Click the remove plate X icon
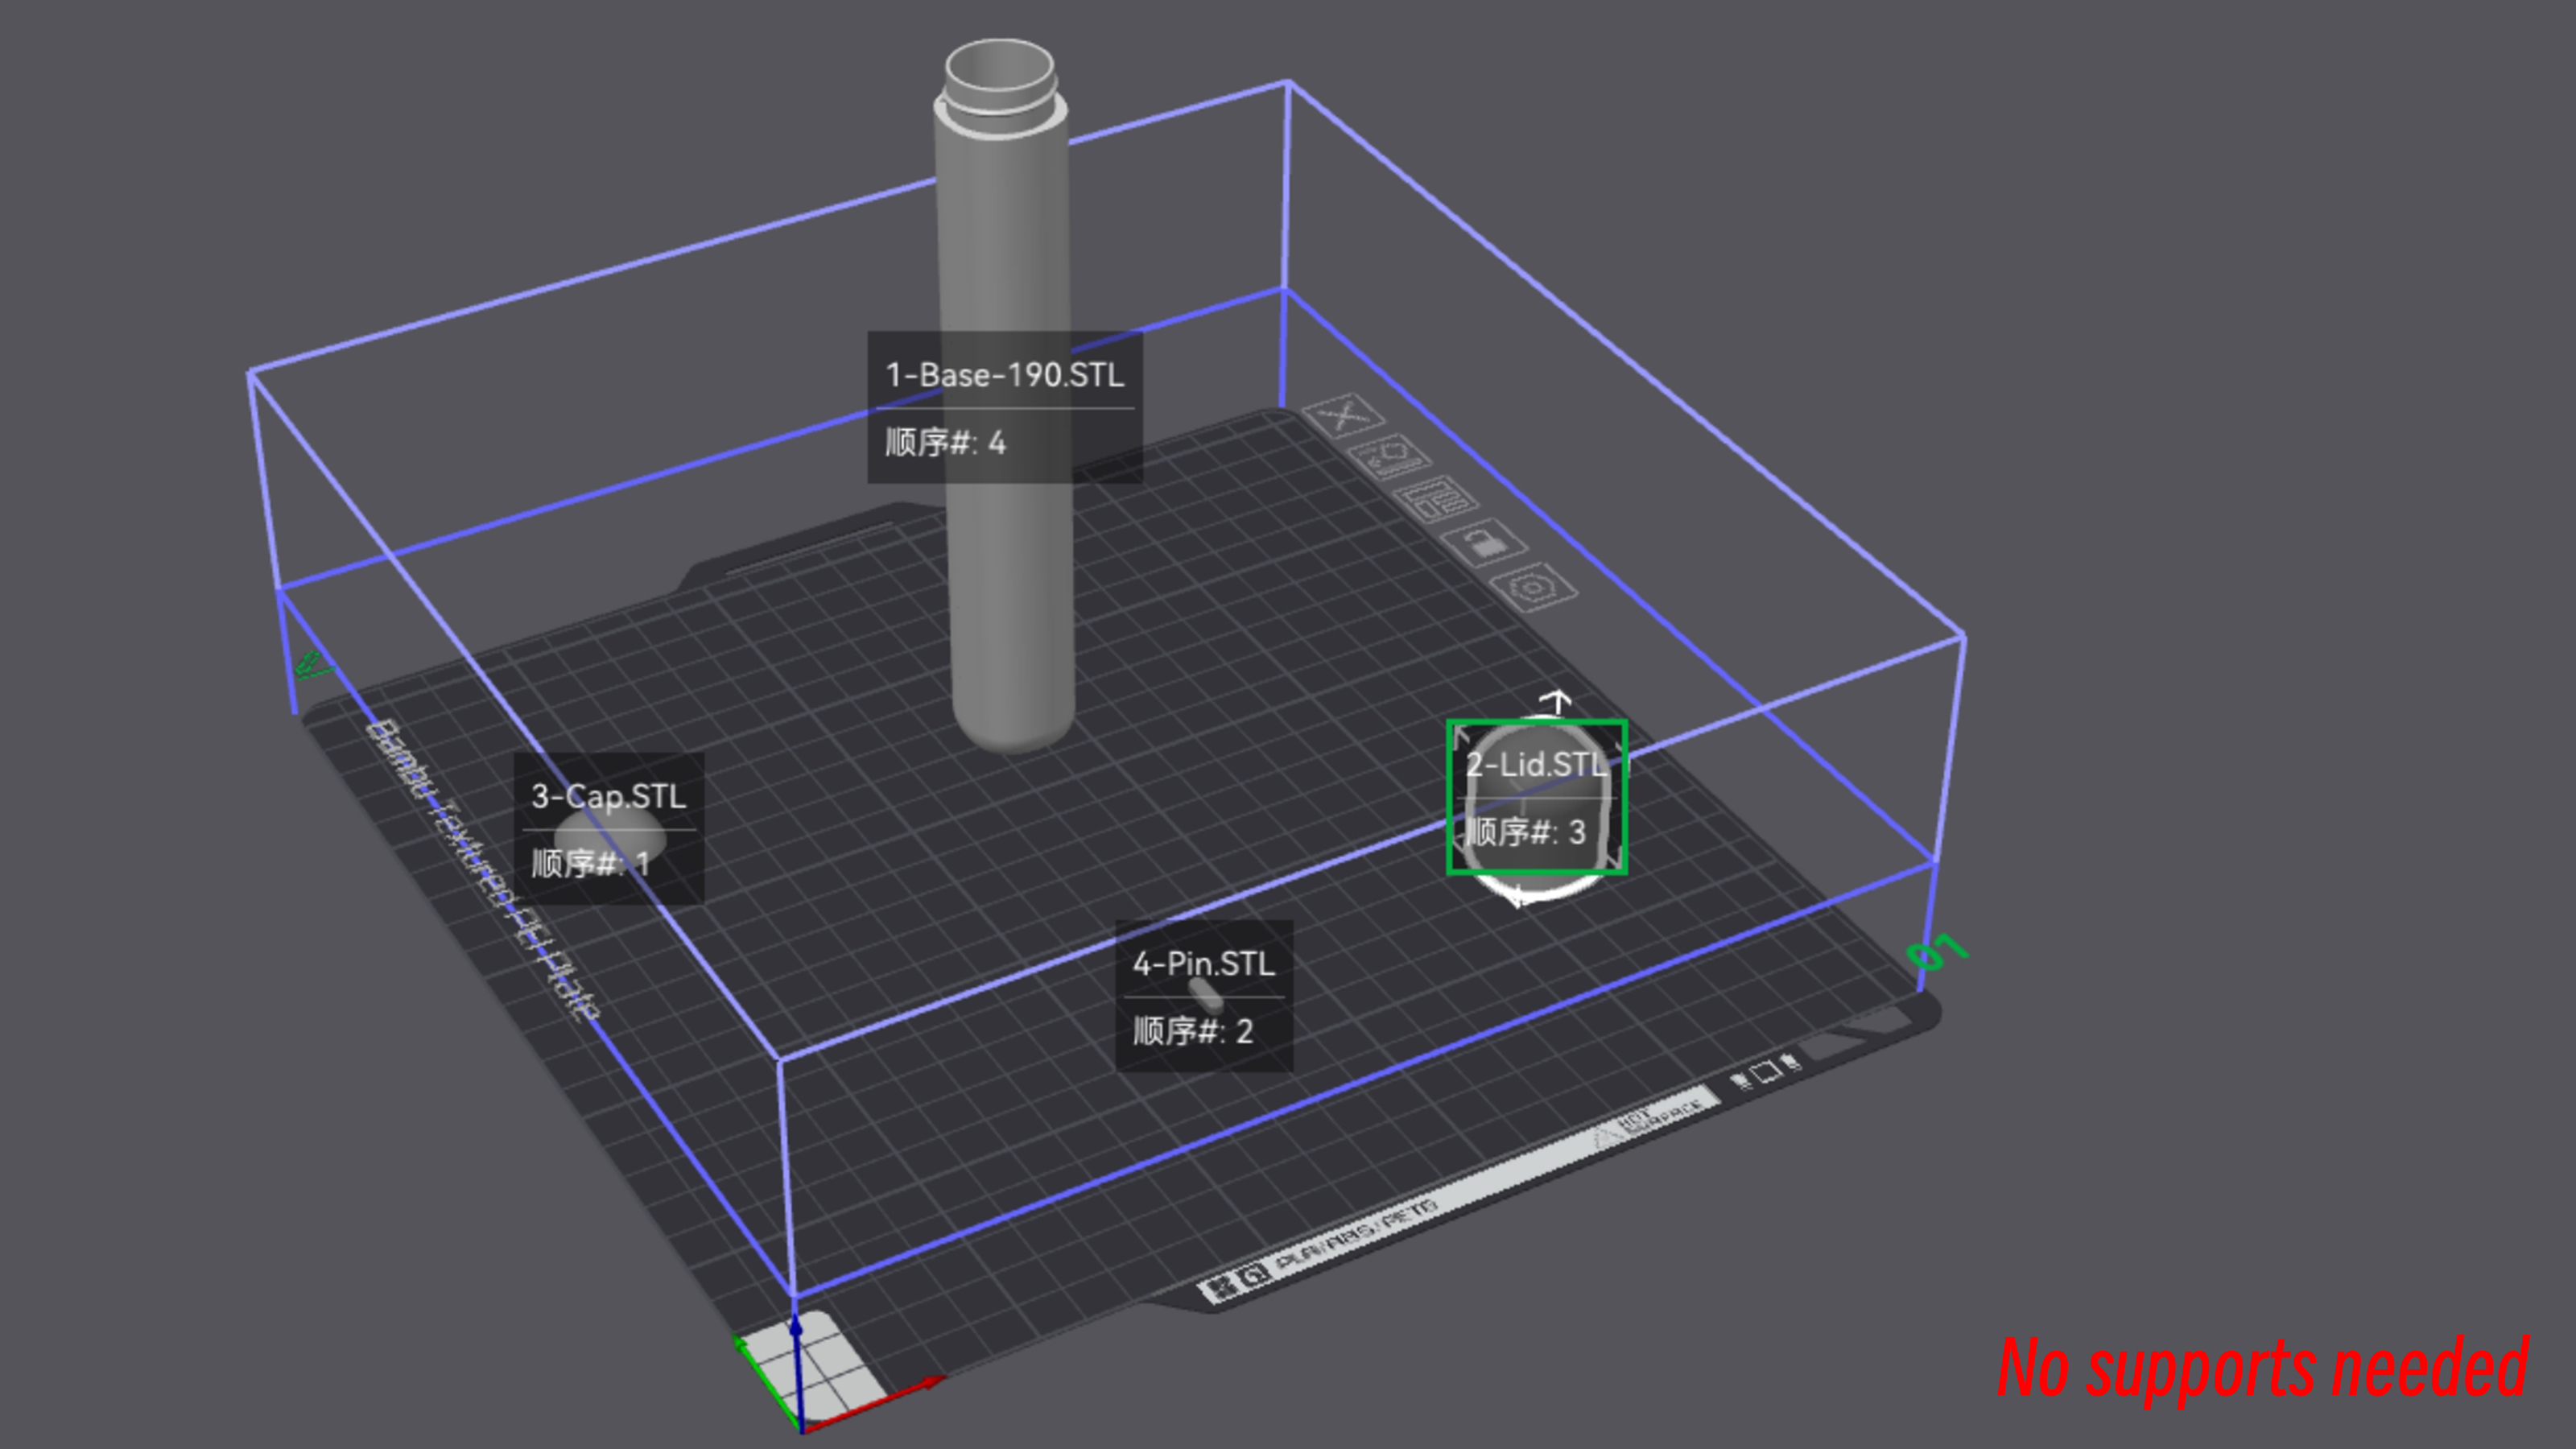Image resolution: width=2576 pixels, height=1449 pixels. [x=1344, y=414]
